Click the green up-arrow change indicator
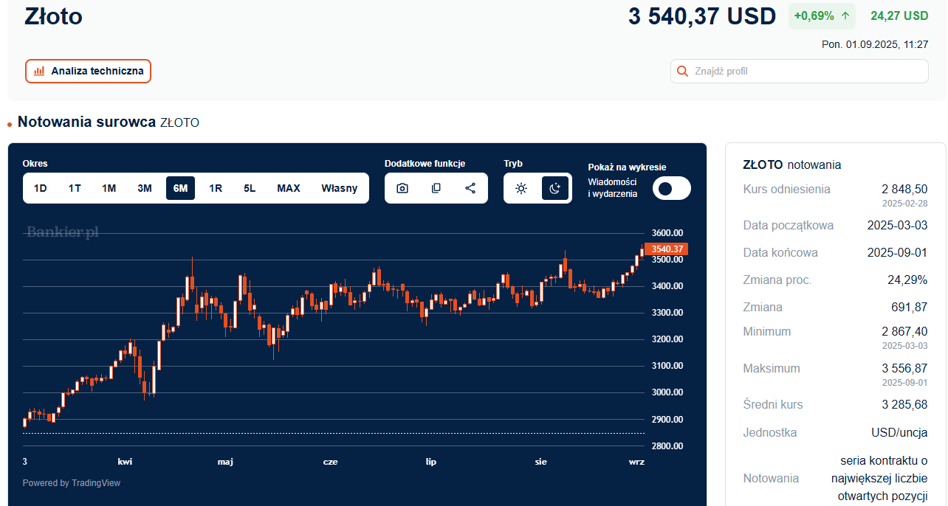Viewport: 948px width, 506px height. pos(845,16)
